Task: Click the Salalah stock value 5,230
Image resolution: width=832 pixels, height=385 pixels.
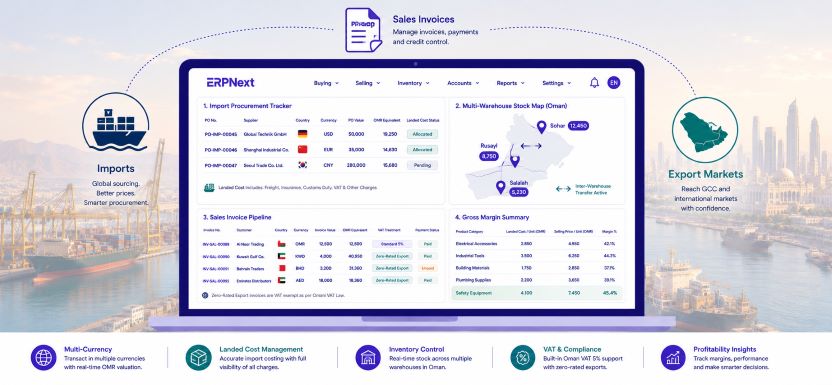Action: point(518,192)
